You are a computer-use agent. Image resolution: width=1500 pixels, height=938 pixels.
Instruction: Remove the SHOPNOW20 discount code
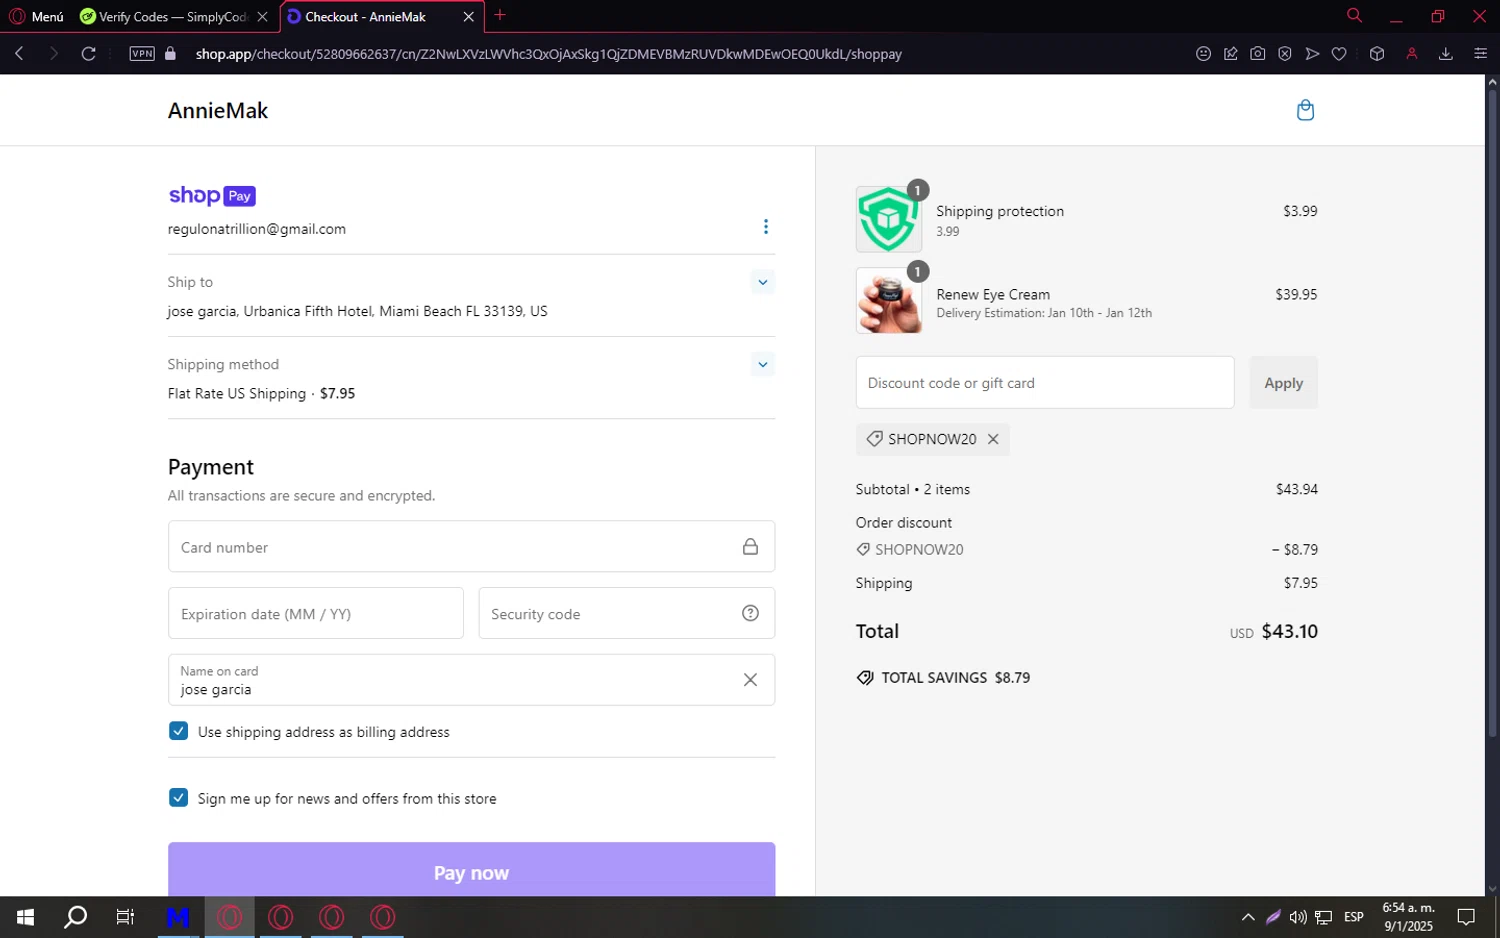[x=993, y=439]
